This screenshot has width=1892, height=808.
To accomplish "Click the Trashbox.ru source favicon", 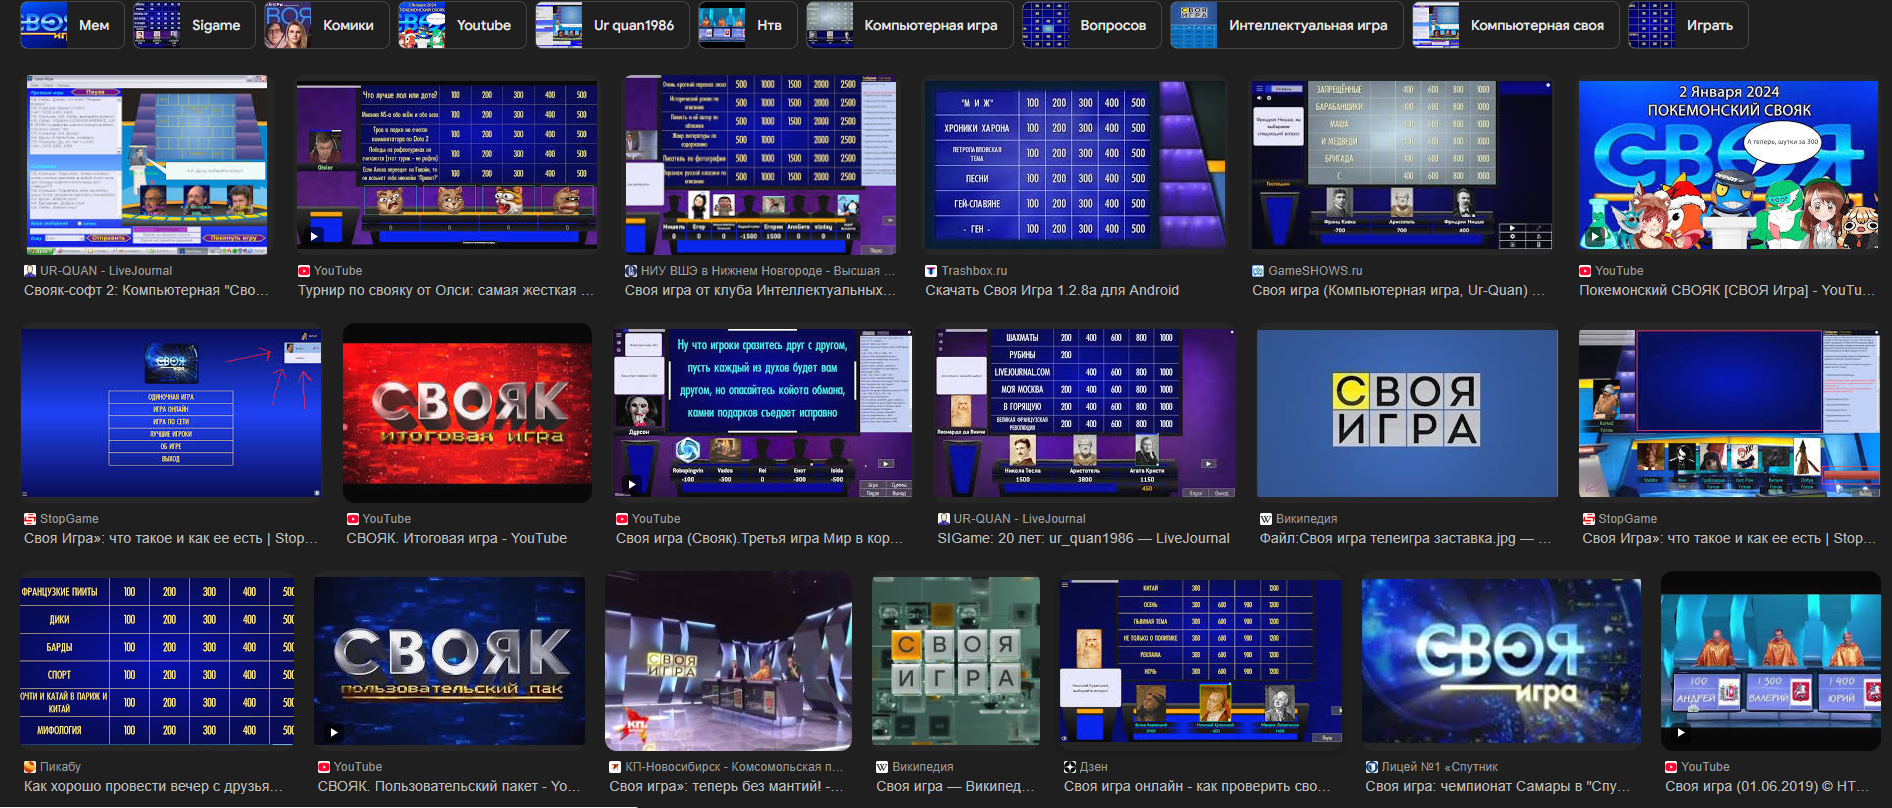I will pos(931,271).
